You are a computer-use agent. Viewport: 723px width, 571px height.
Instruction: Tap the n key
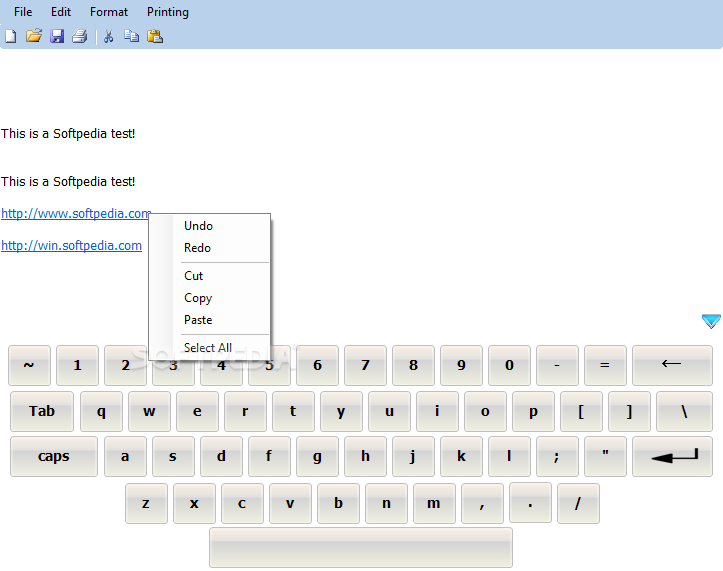(x=386, y=503)
